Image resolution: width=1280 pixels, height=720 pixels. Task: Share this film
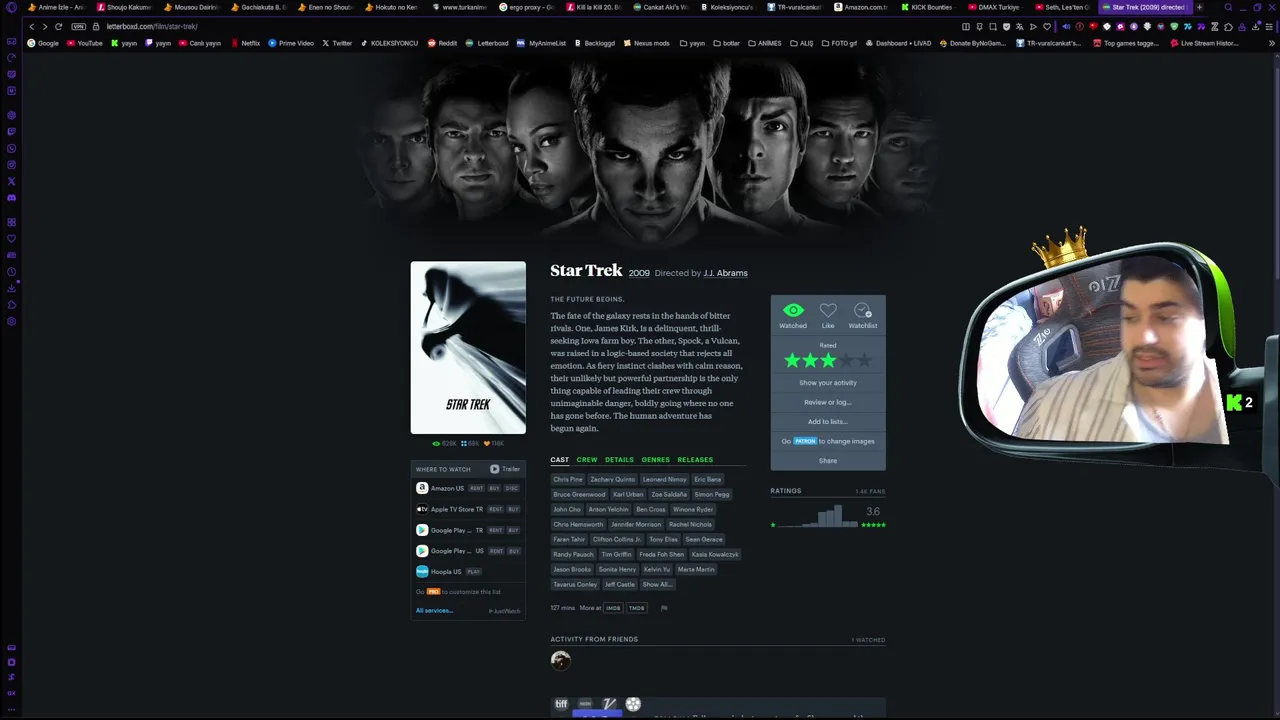point(828,460)
